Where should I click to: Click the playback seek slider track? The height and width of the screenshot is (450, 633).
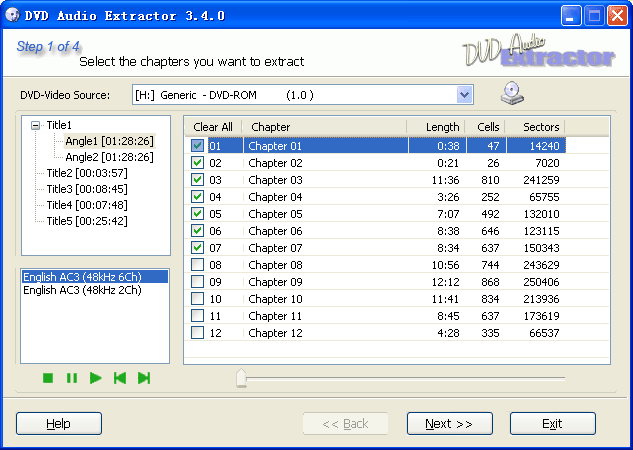pos(406,378)
